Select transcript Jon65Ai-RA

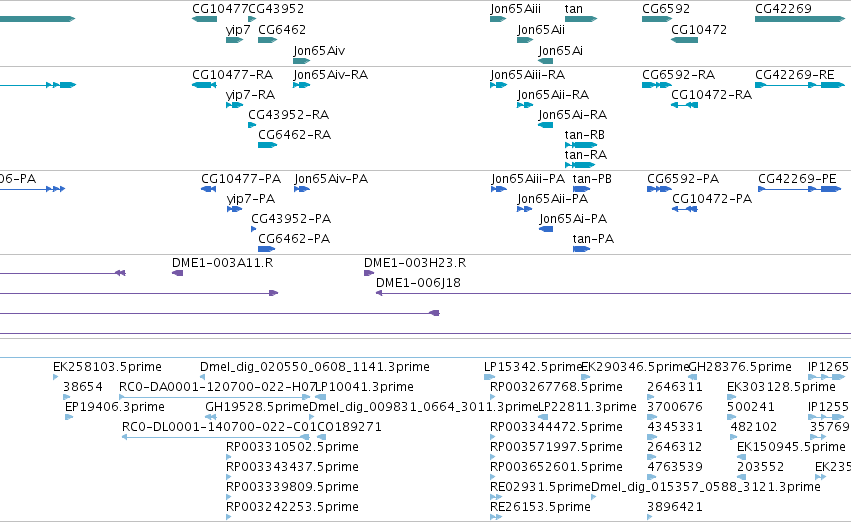point(545,125)
